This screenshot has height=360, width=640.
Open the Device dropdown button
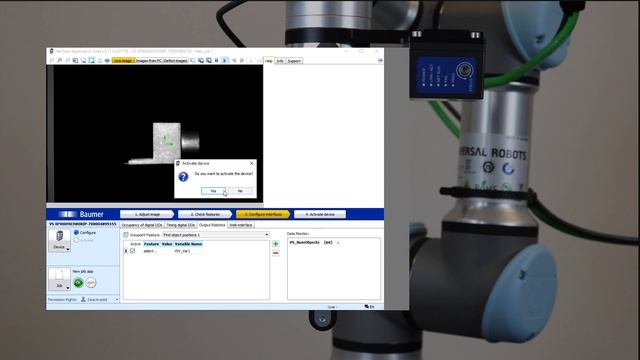tap(60, 240)
